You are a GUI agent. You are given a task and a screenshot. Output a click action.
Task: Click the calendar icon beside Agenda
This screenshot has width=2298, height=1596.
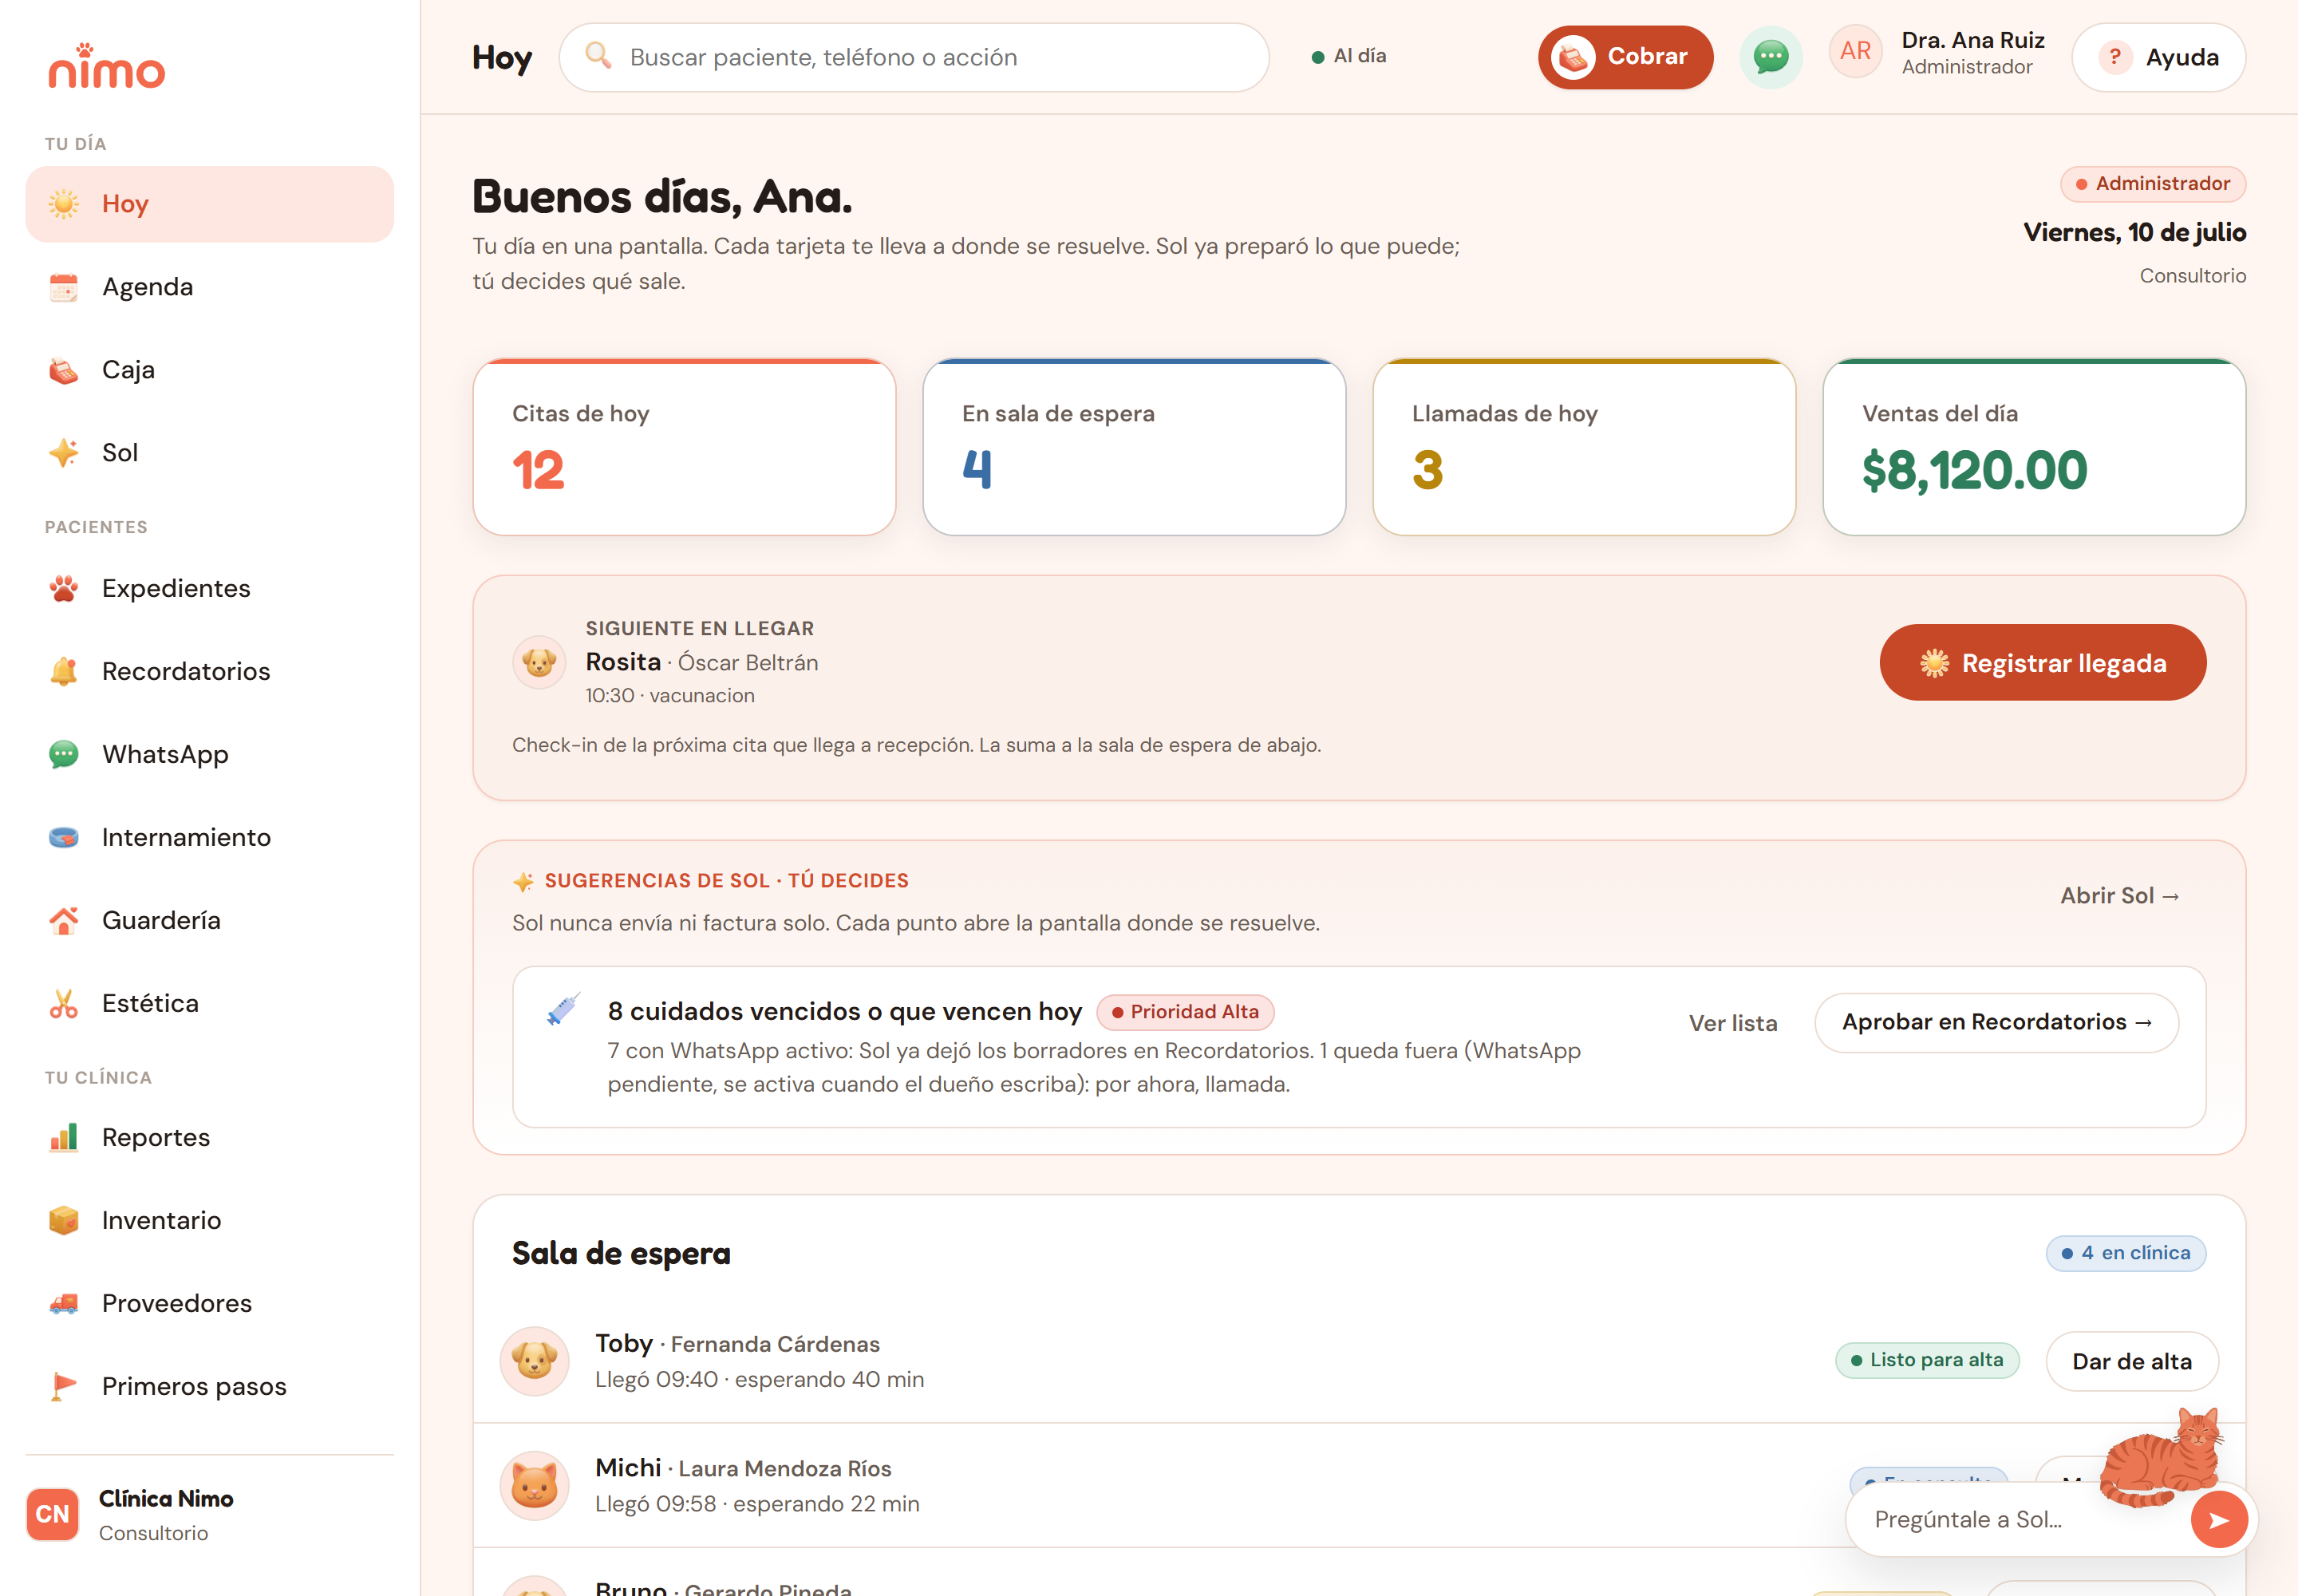(64, 287)
